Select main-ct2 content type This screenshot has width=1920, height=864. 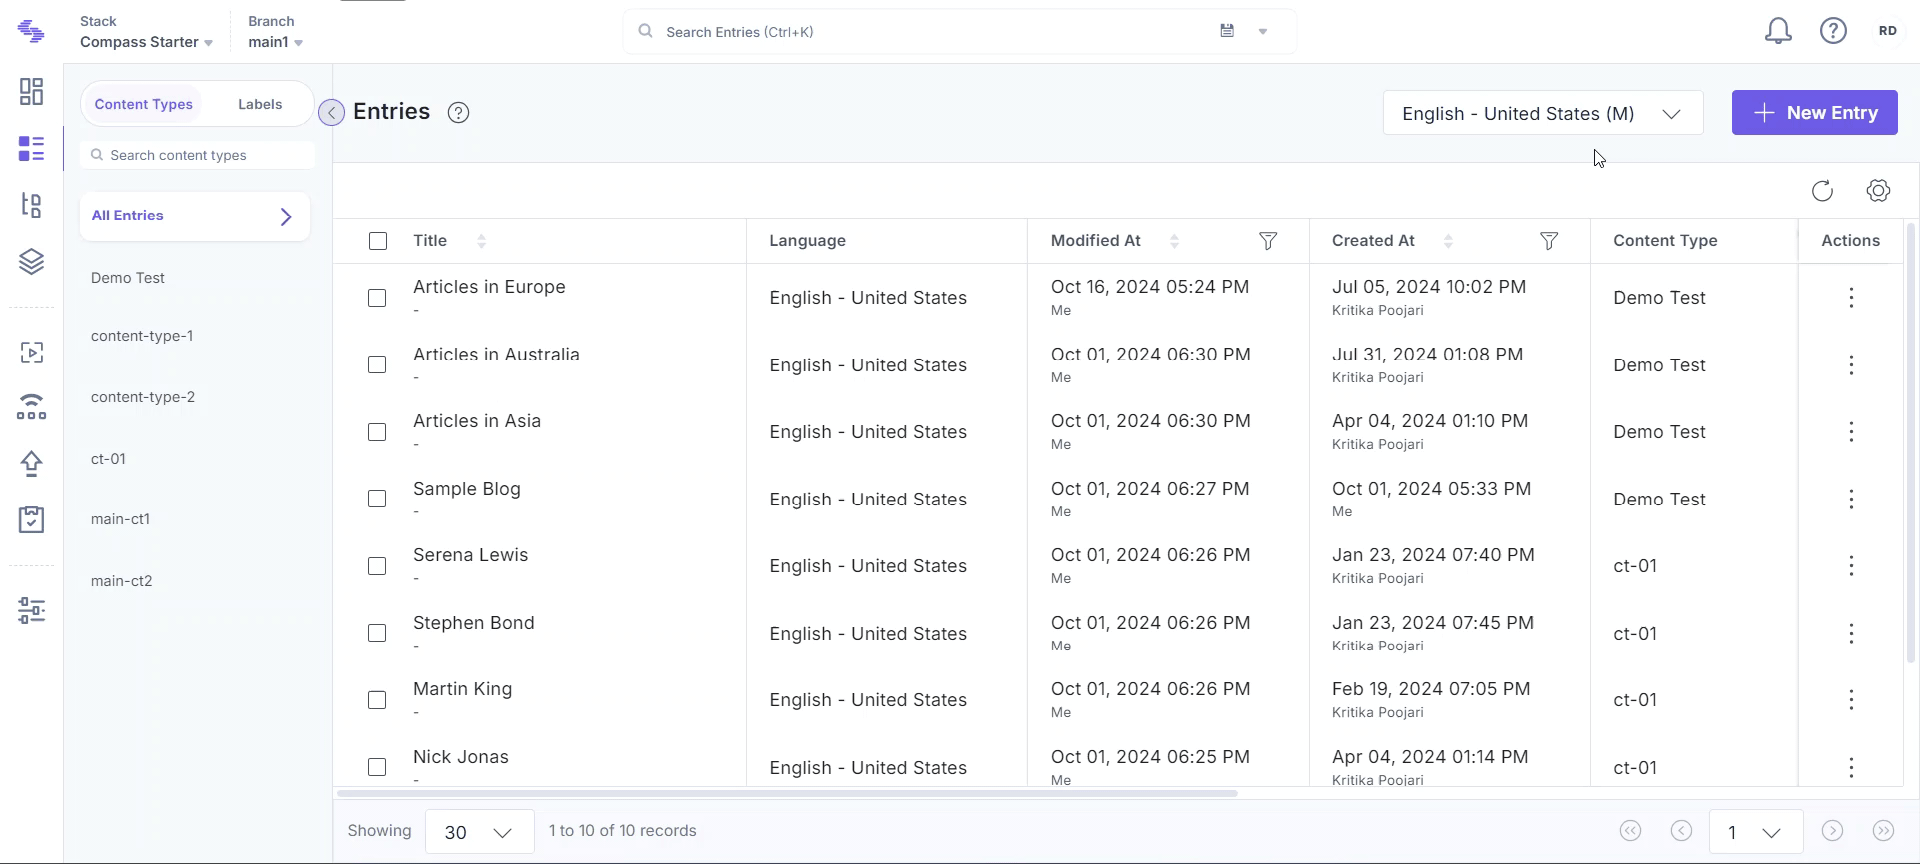coord(121,581)
